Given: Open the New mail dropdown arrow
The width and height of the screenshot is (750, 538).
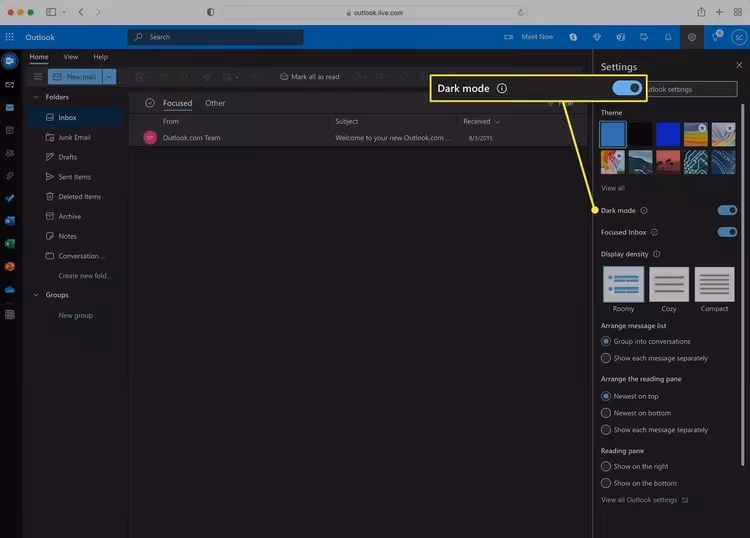Looking at the screenshot, I should click(x=109, y=77).
